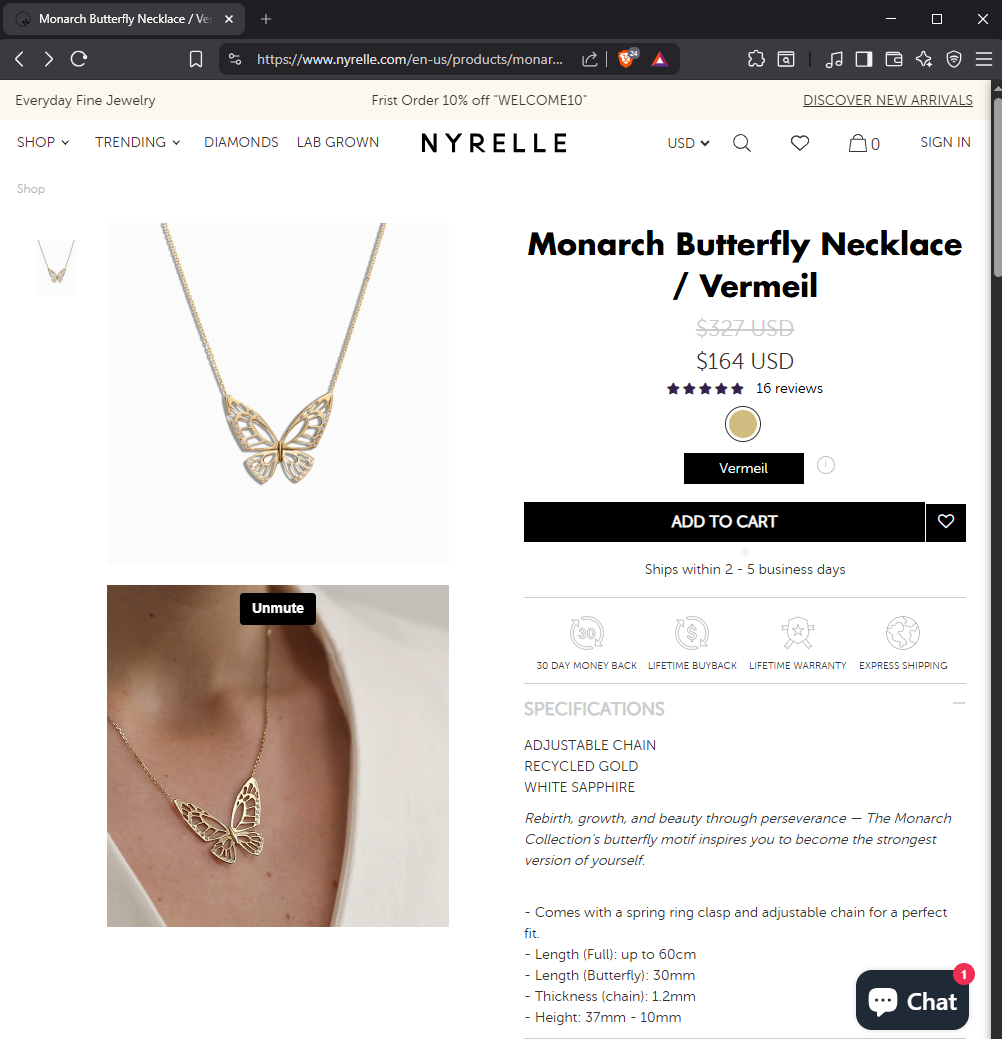Viewport: 1002px width, 1039px height.
Task: Collapse the Specifications section
Action: coord(958,703)
